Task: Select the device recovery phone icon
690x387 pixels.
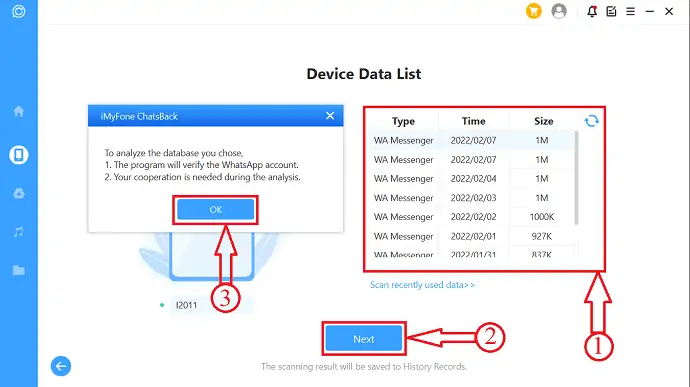Action: click(18, 155)
